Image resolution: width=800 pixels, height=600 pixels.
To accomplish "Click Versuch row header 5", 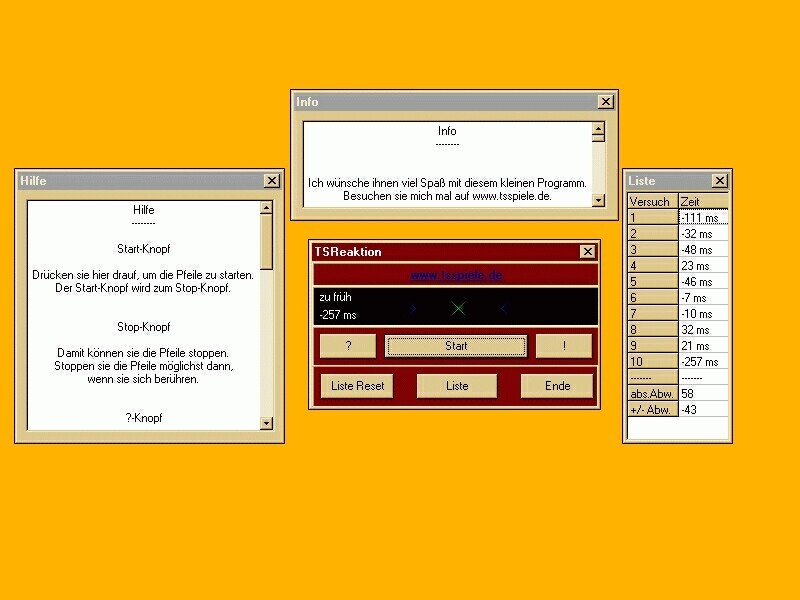I will point(653,282).
